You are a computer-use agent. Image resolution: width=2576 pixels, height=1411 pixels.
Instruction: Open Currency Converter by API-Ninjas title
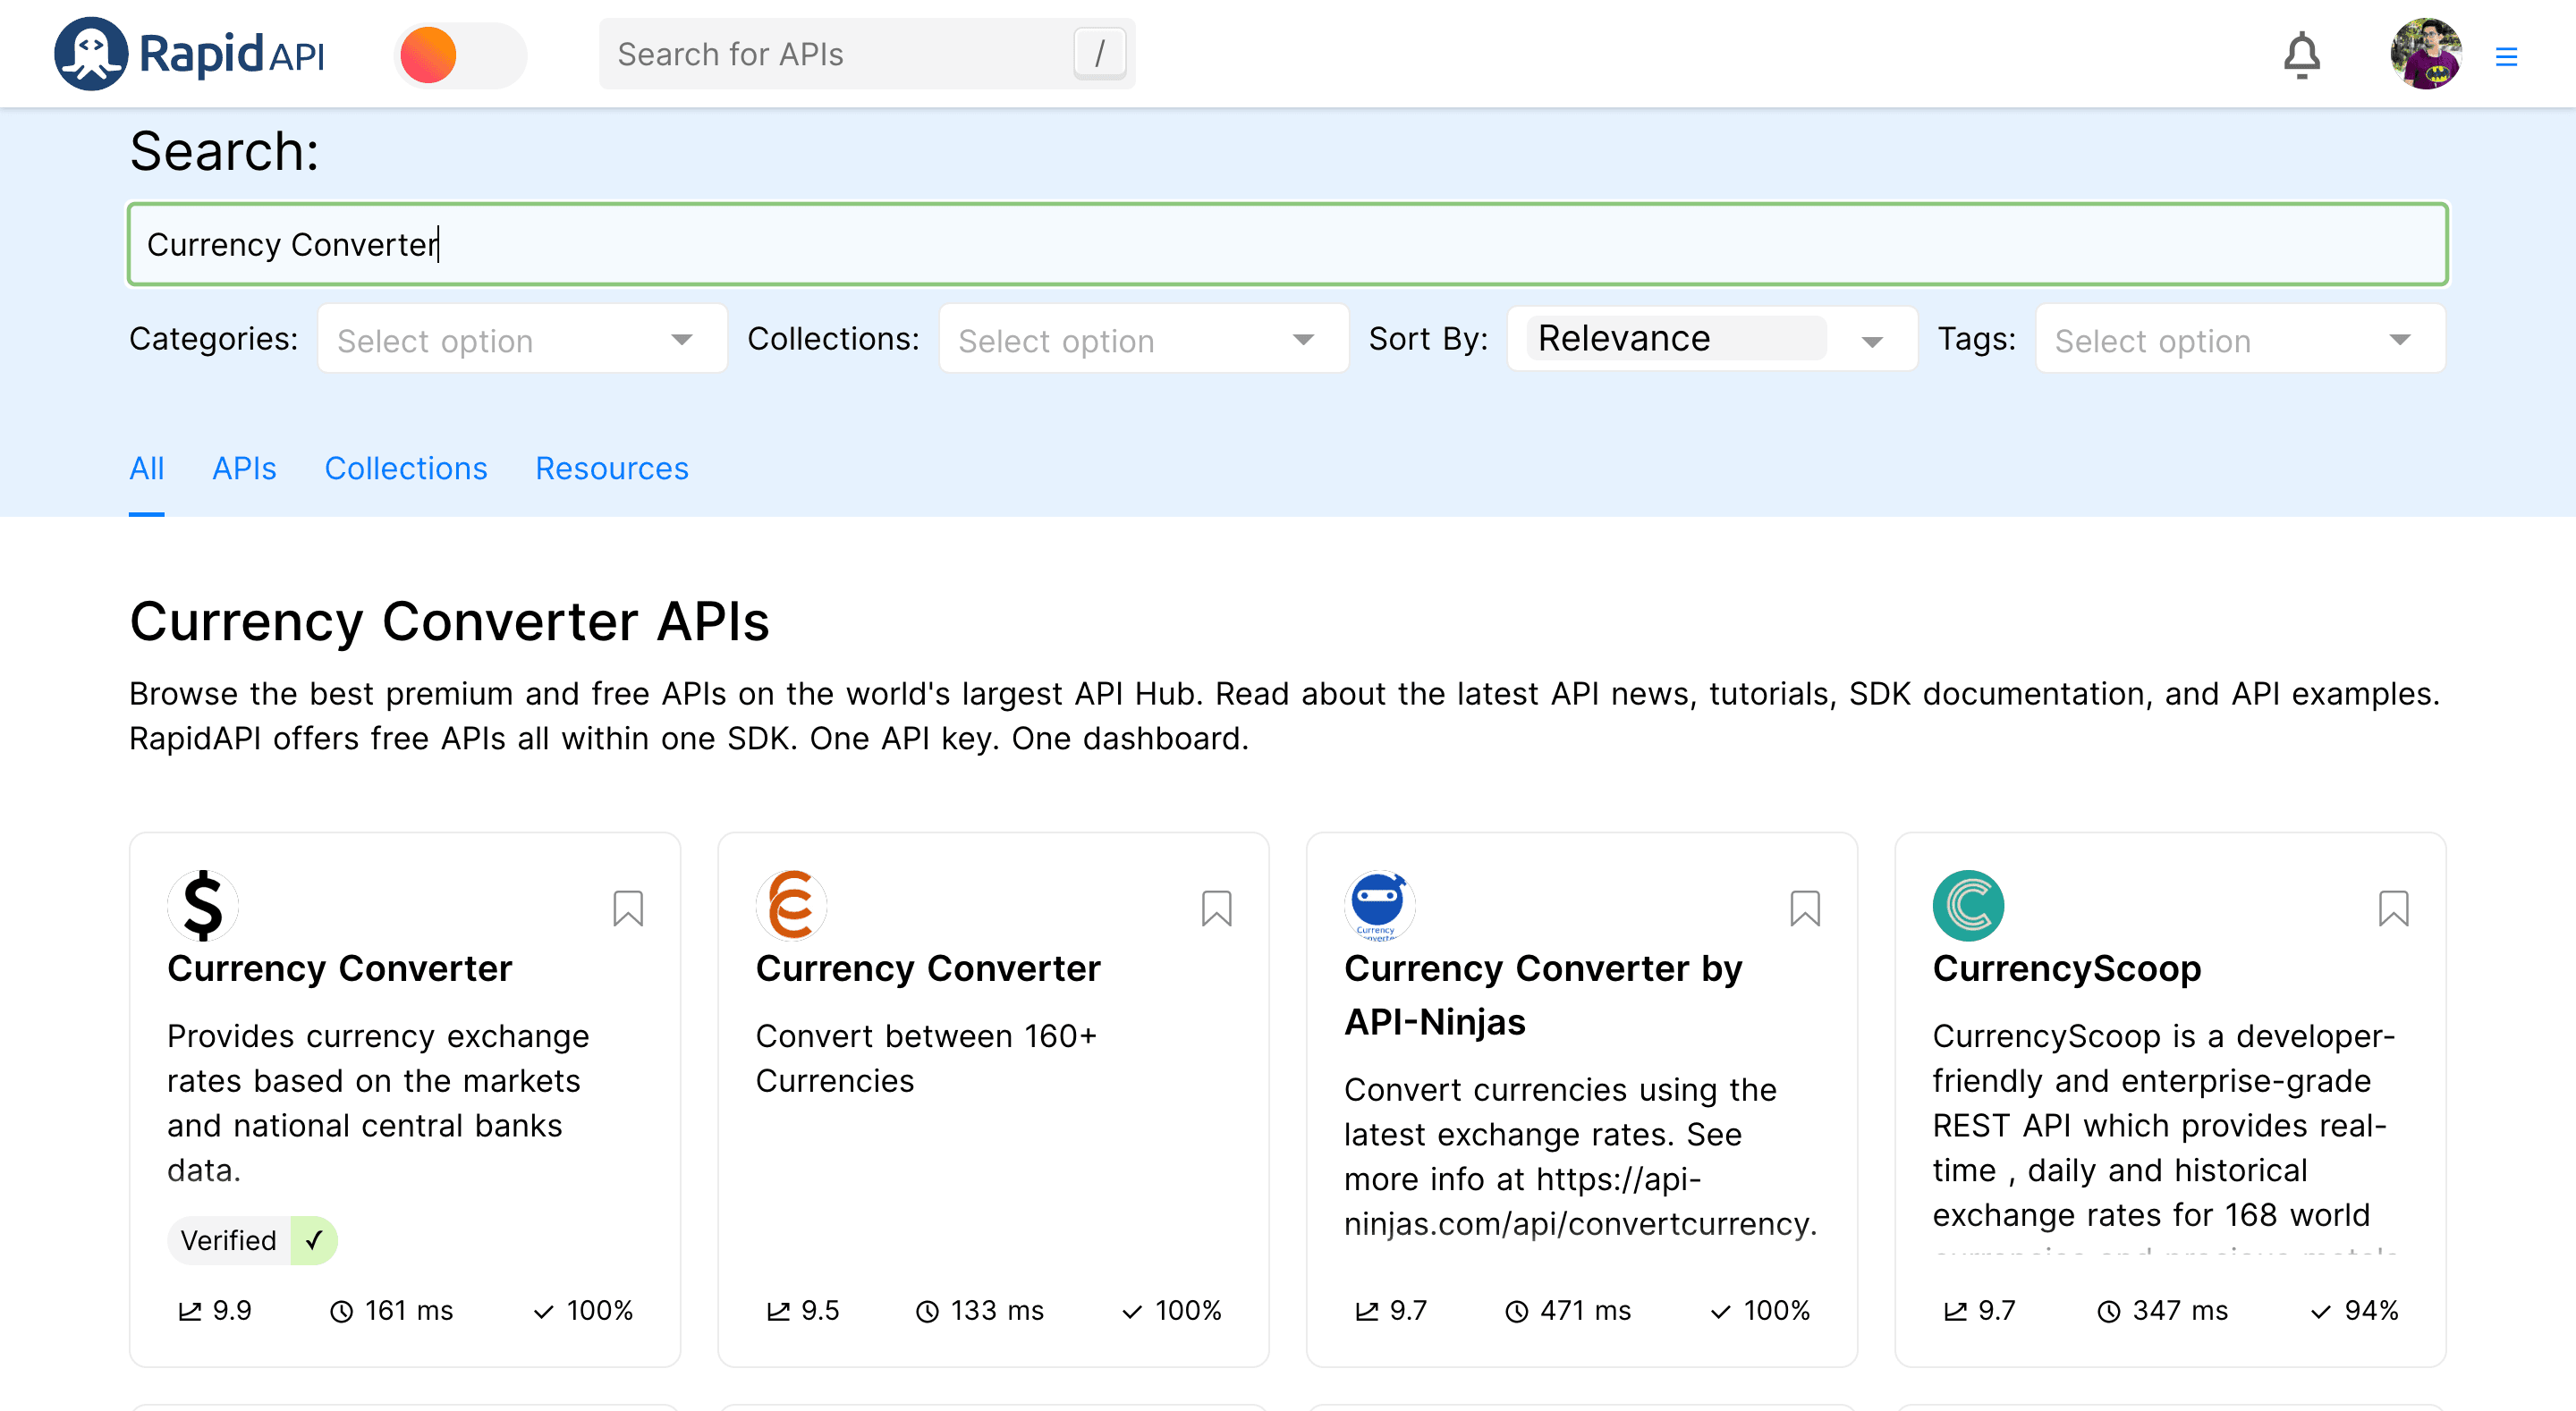(1543, 995)
